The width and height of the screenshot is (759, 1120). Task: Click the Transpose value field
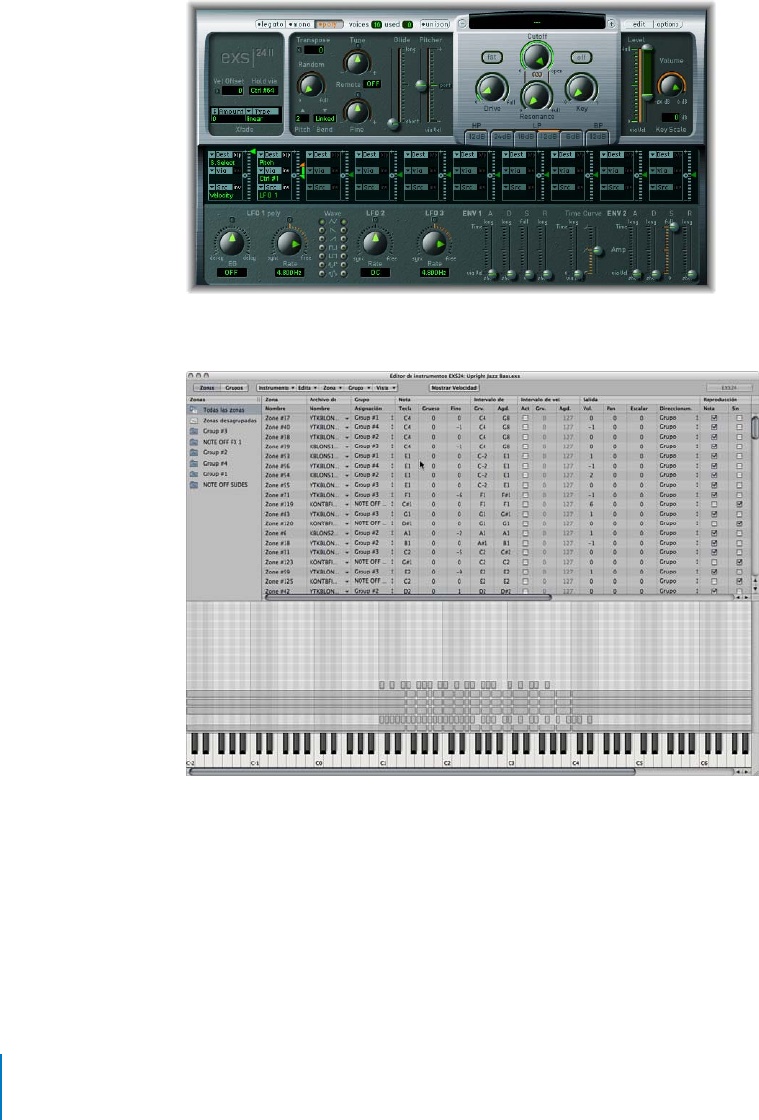314,50
